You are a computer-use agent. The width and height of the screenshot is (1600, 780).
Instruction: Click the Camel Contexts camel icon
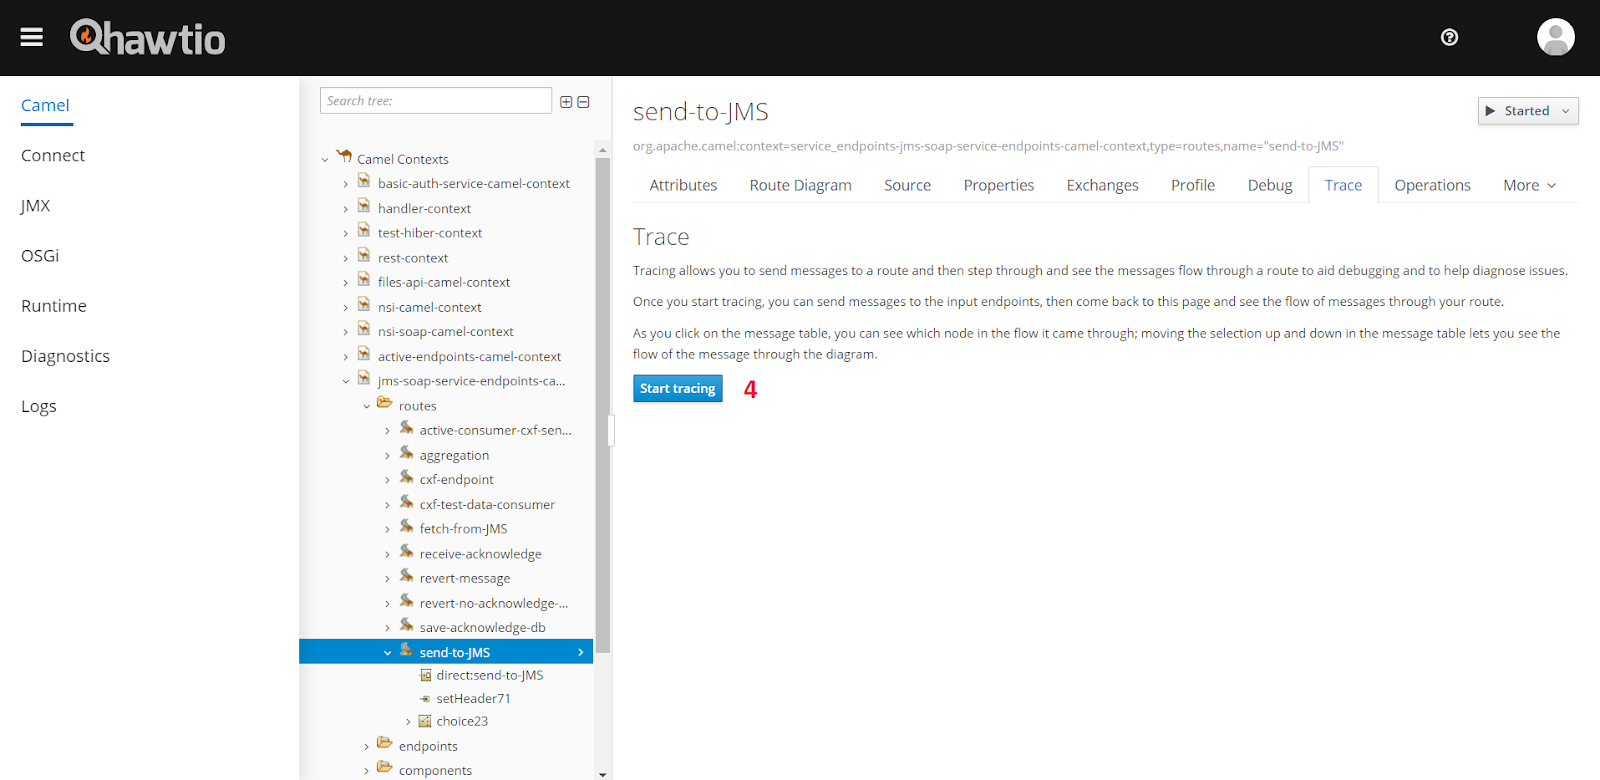pyautogui.click(x=344, y=156)
